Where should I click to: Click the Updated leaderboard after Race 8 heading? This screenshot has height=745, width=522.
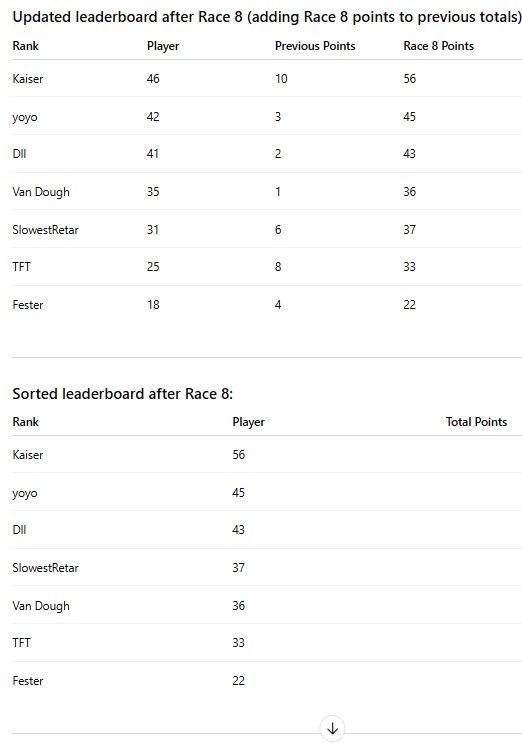click(267, 18)
